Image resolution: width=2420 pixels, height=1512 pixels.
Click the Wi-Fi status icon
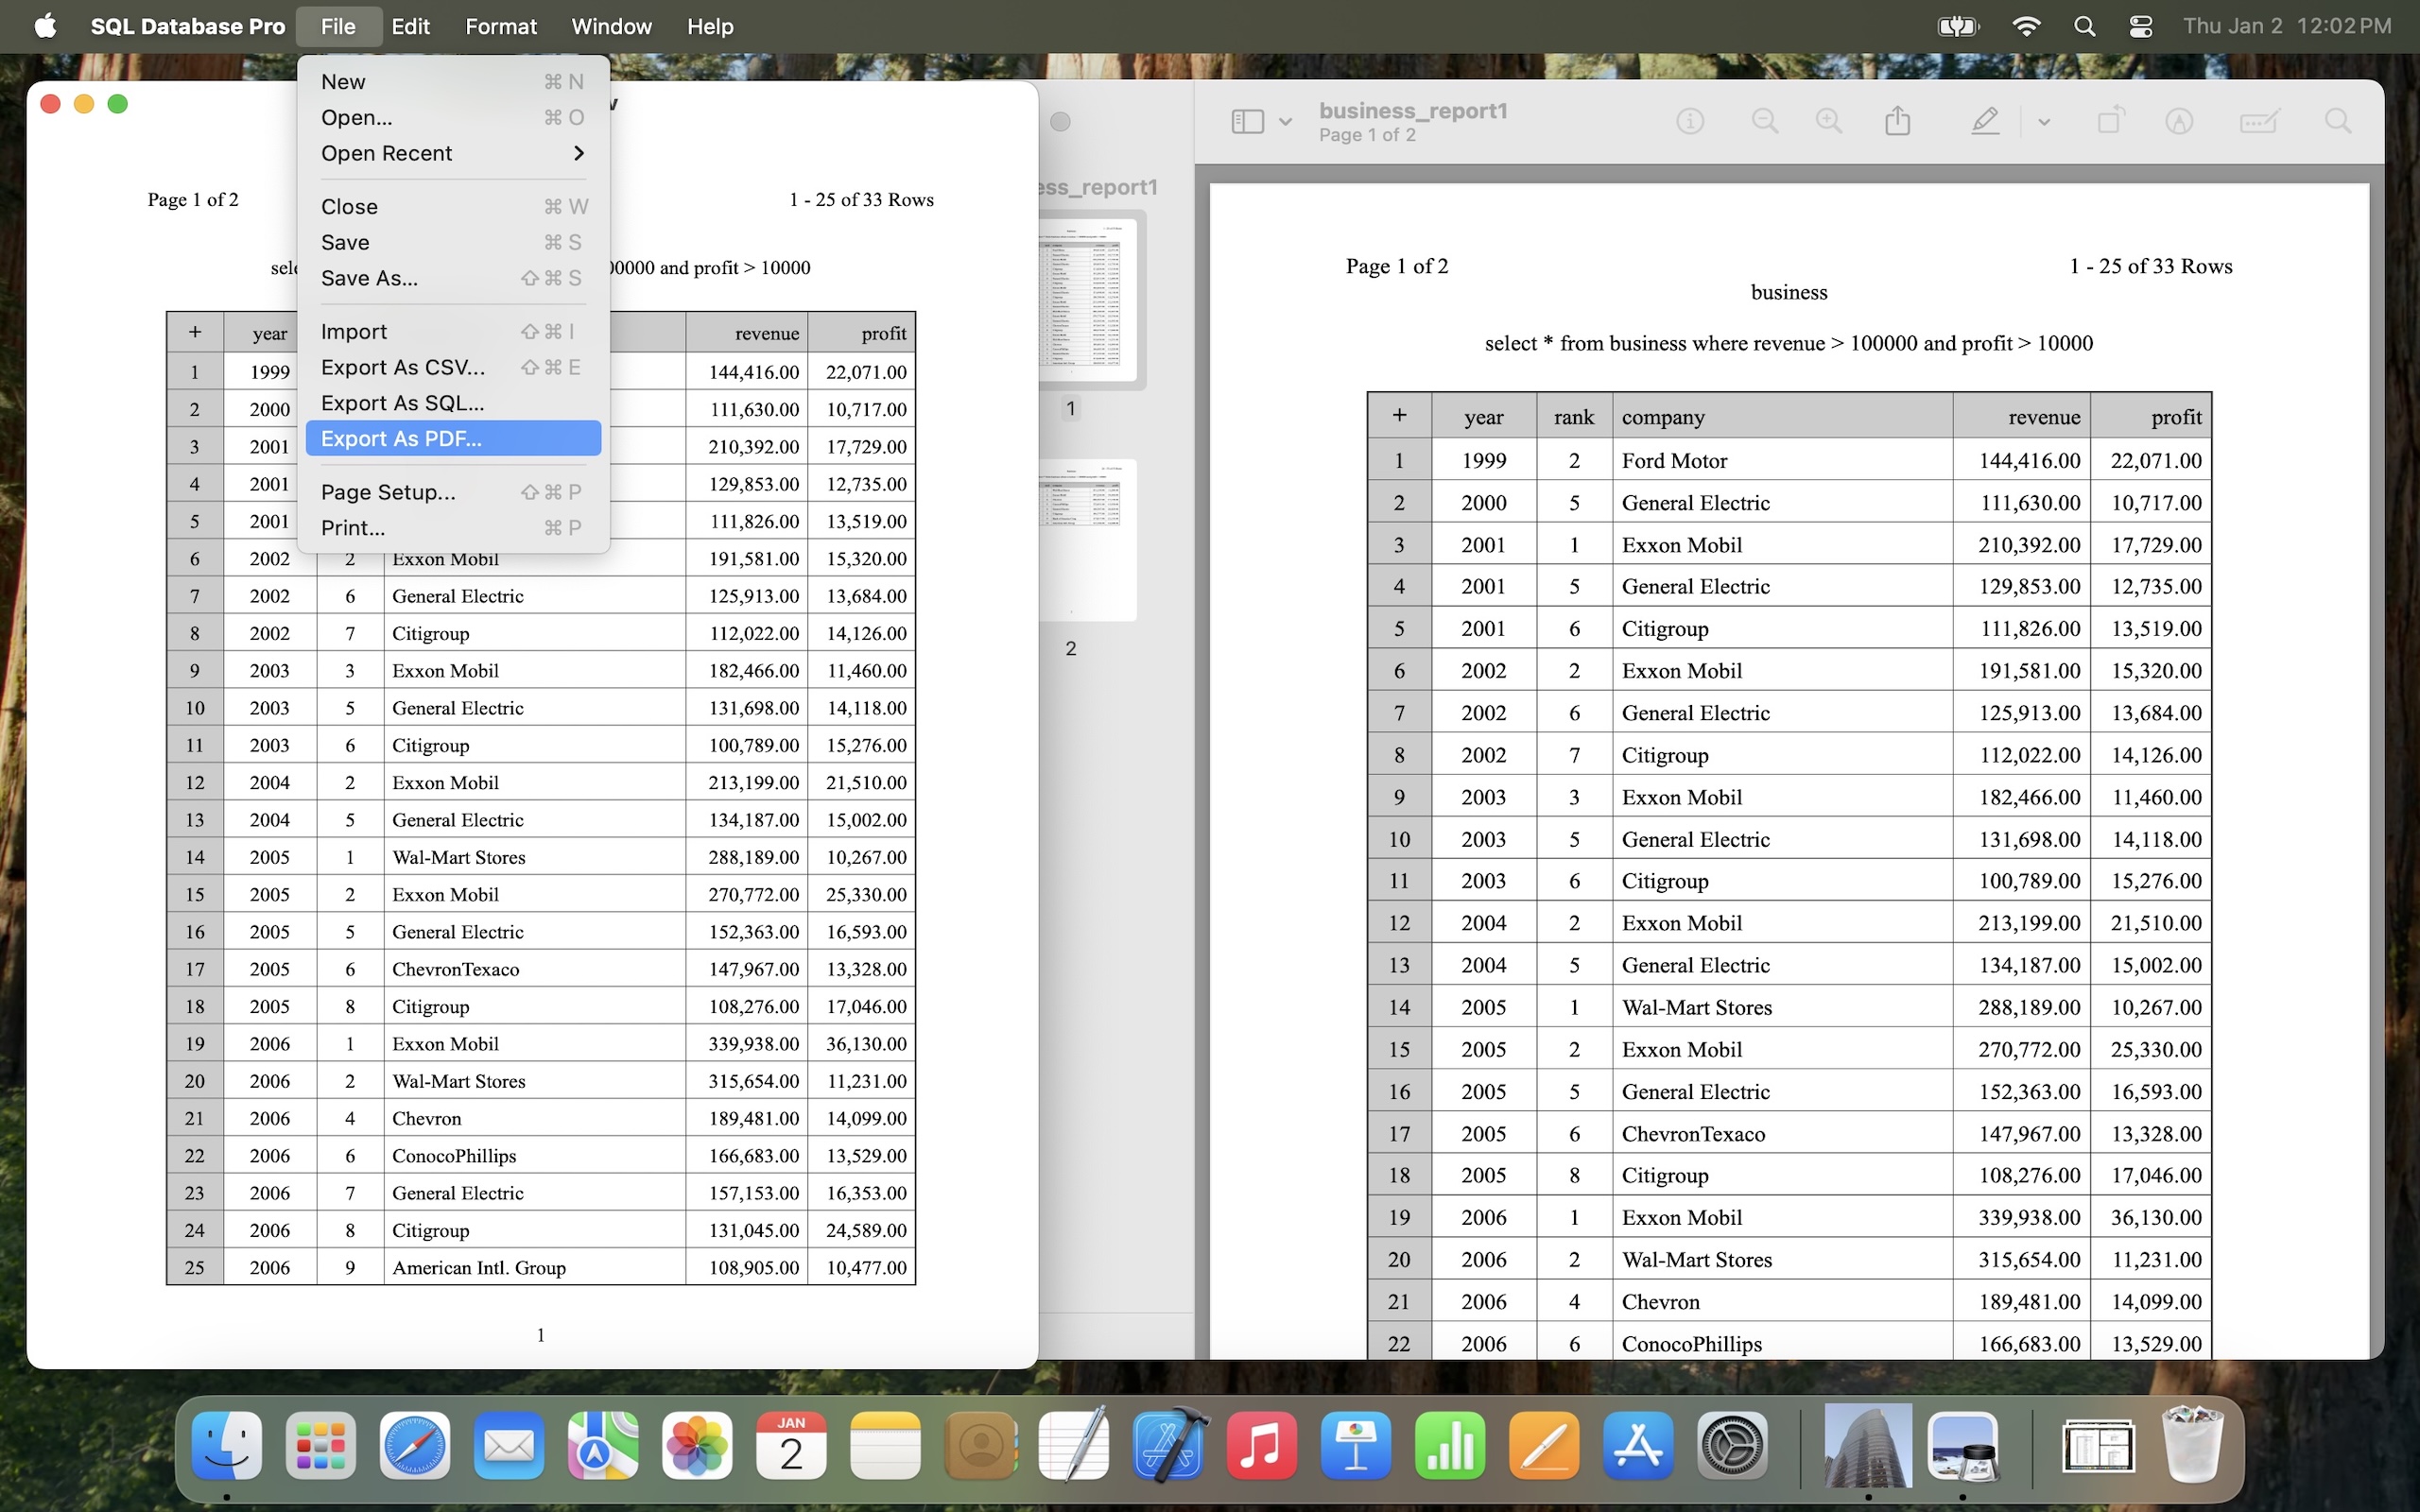coord(2026,26)
